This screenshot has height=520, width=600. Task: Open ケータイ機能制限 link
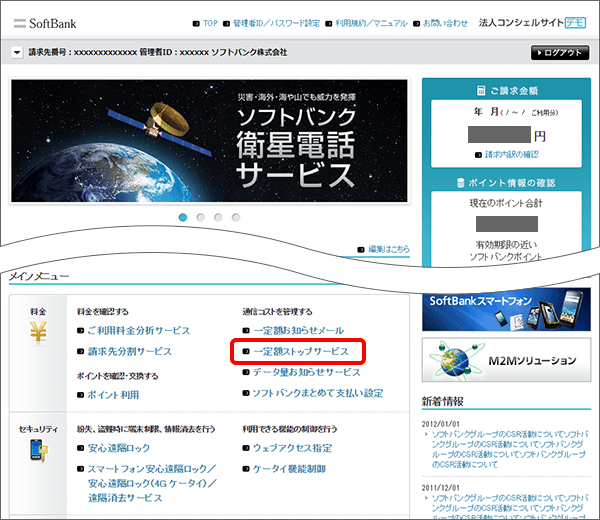coord(289,469)
